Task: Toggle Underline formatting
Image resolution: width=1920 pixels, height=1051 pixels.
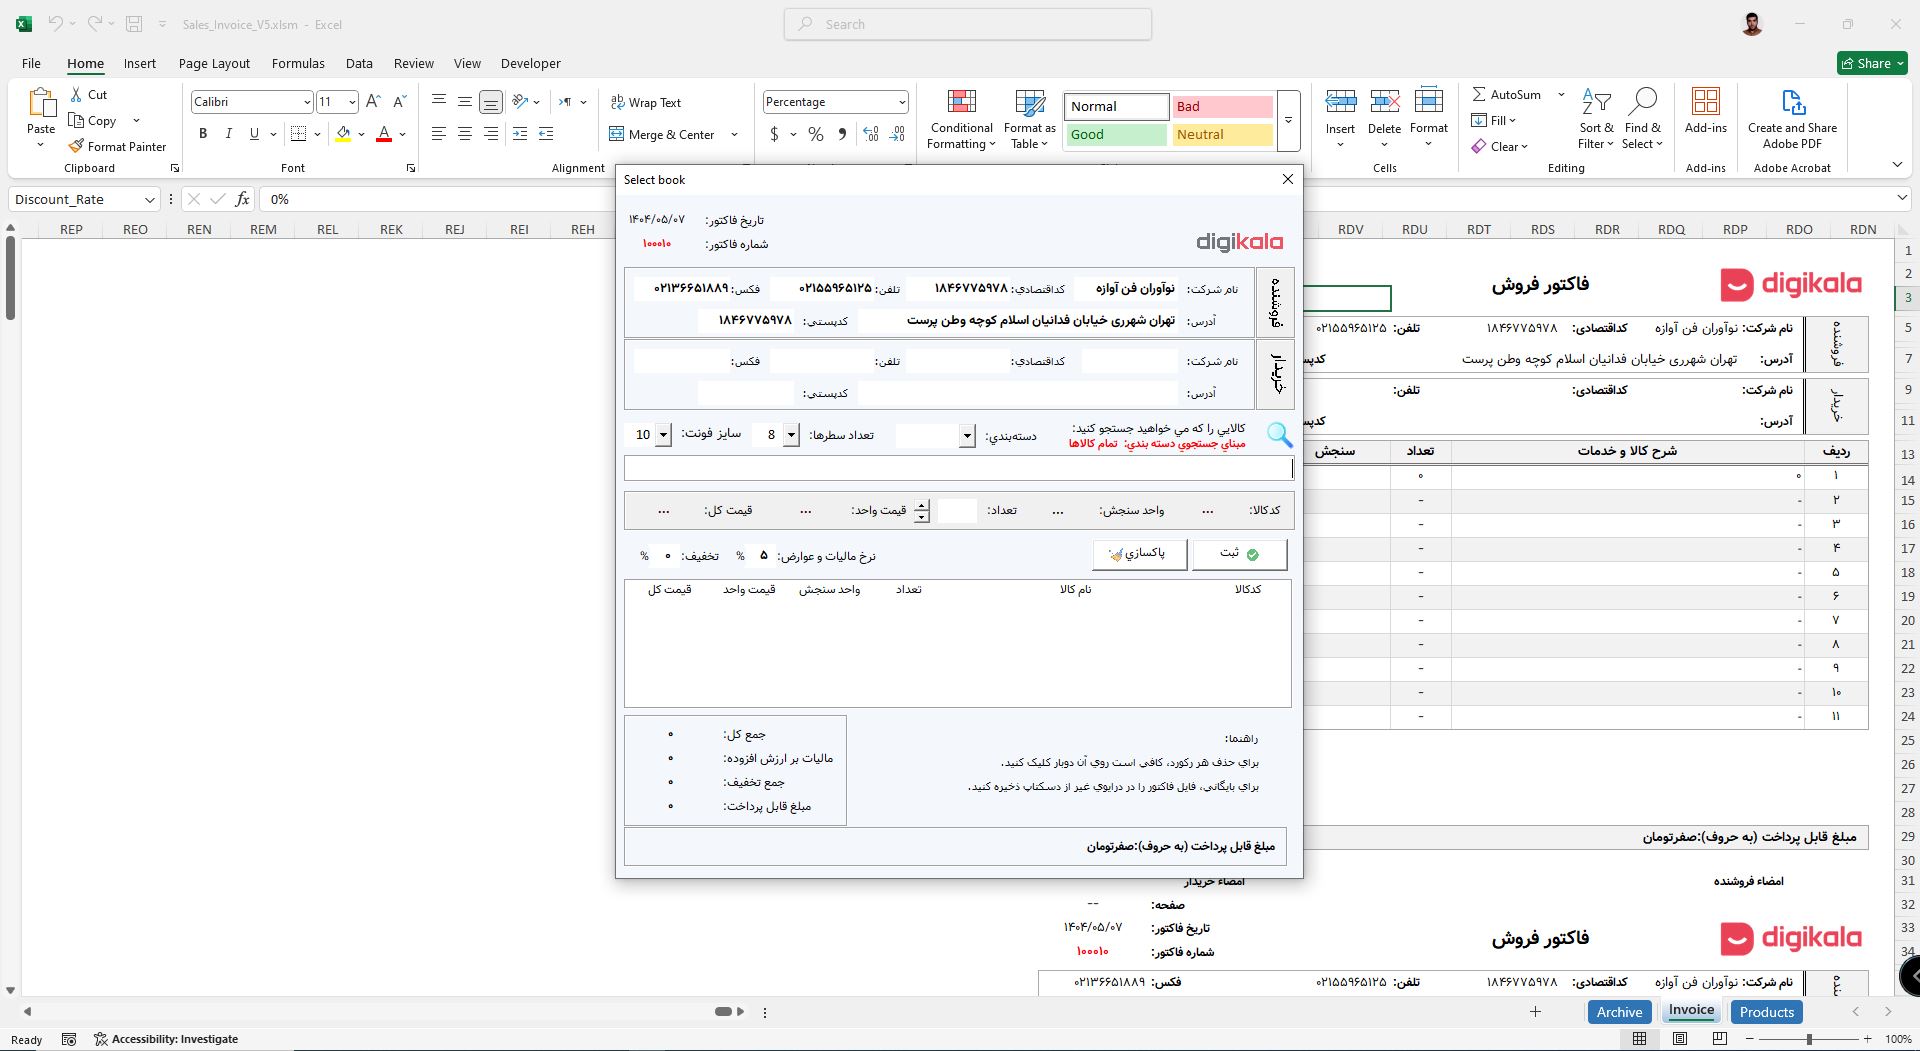Action: 254,133
